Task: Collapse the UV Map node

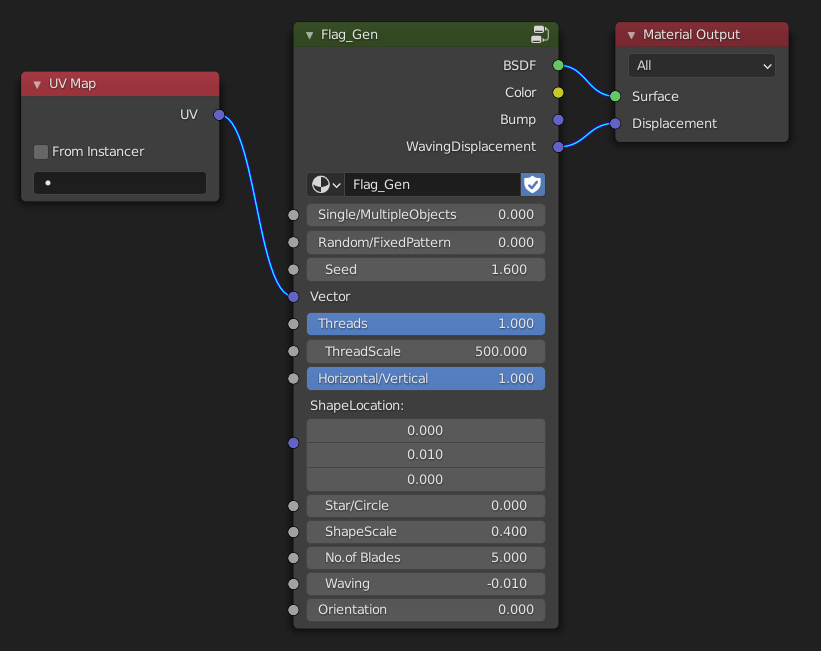Action: 37,84
